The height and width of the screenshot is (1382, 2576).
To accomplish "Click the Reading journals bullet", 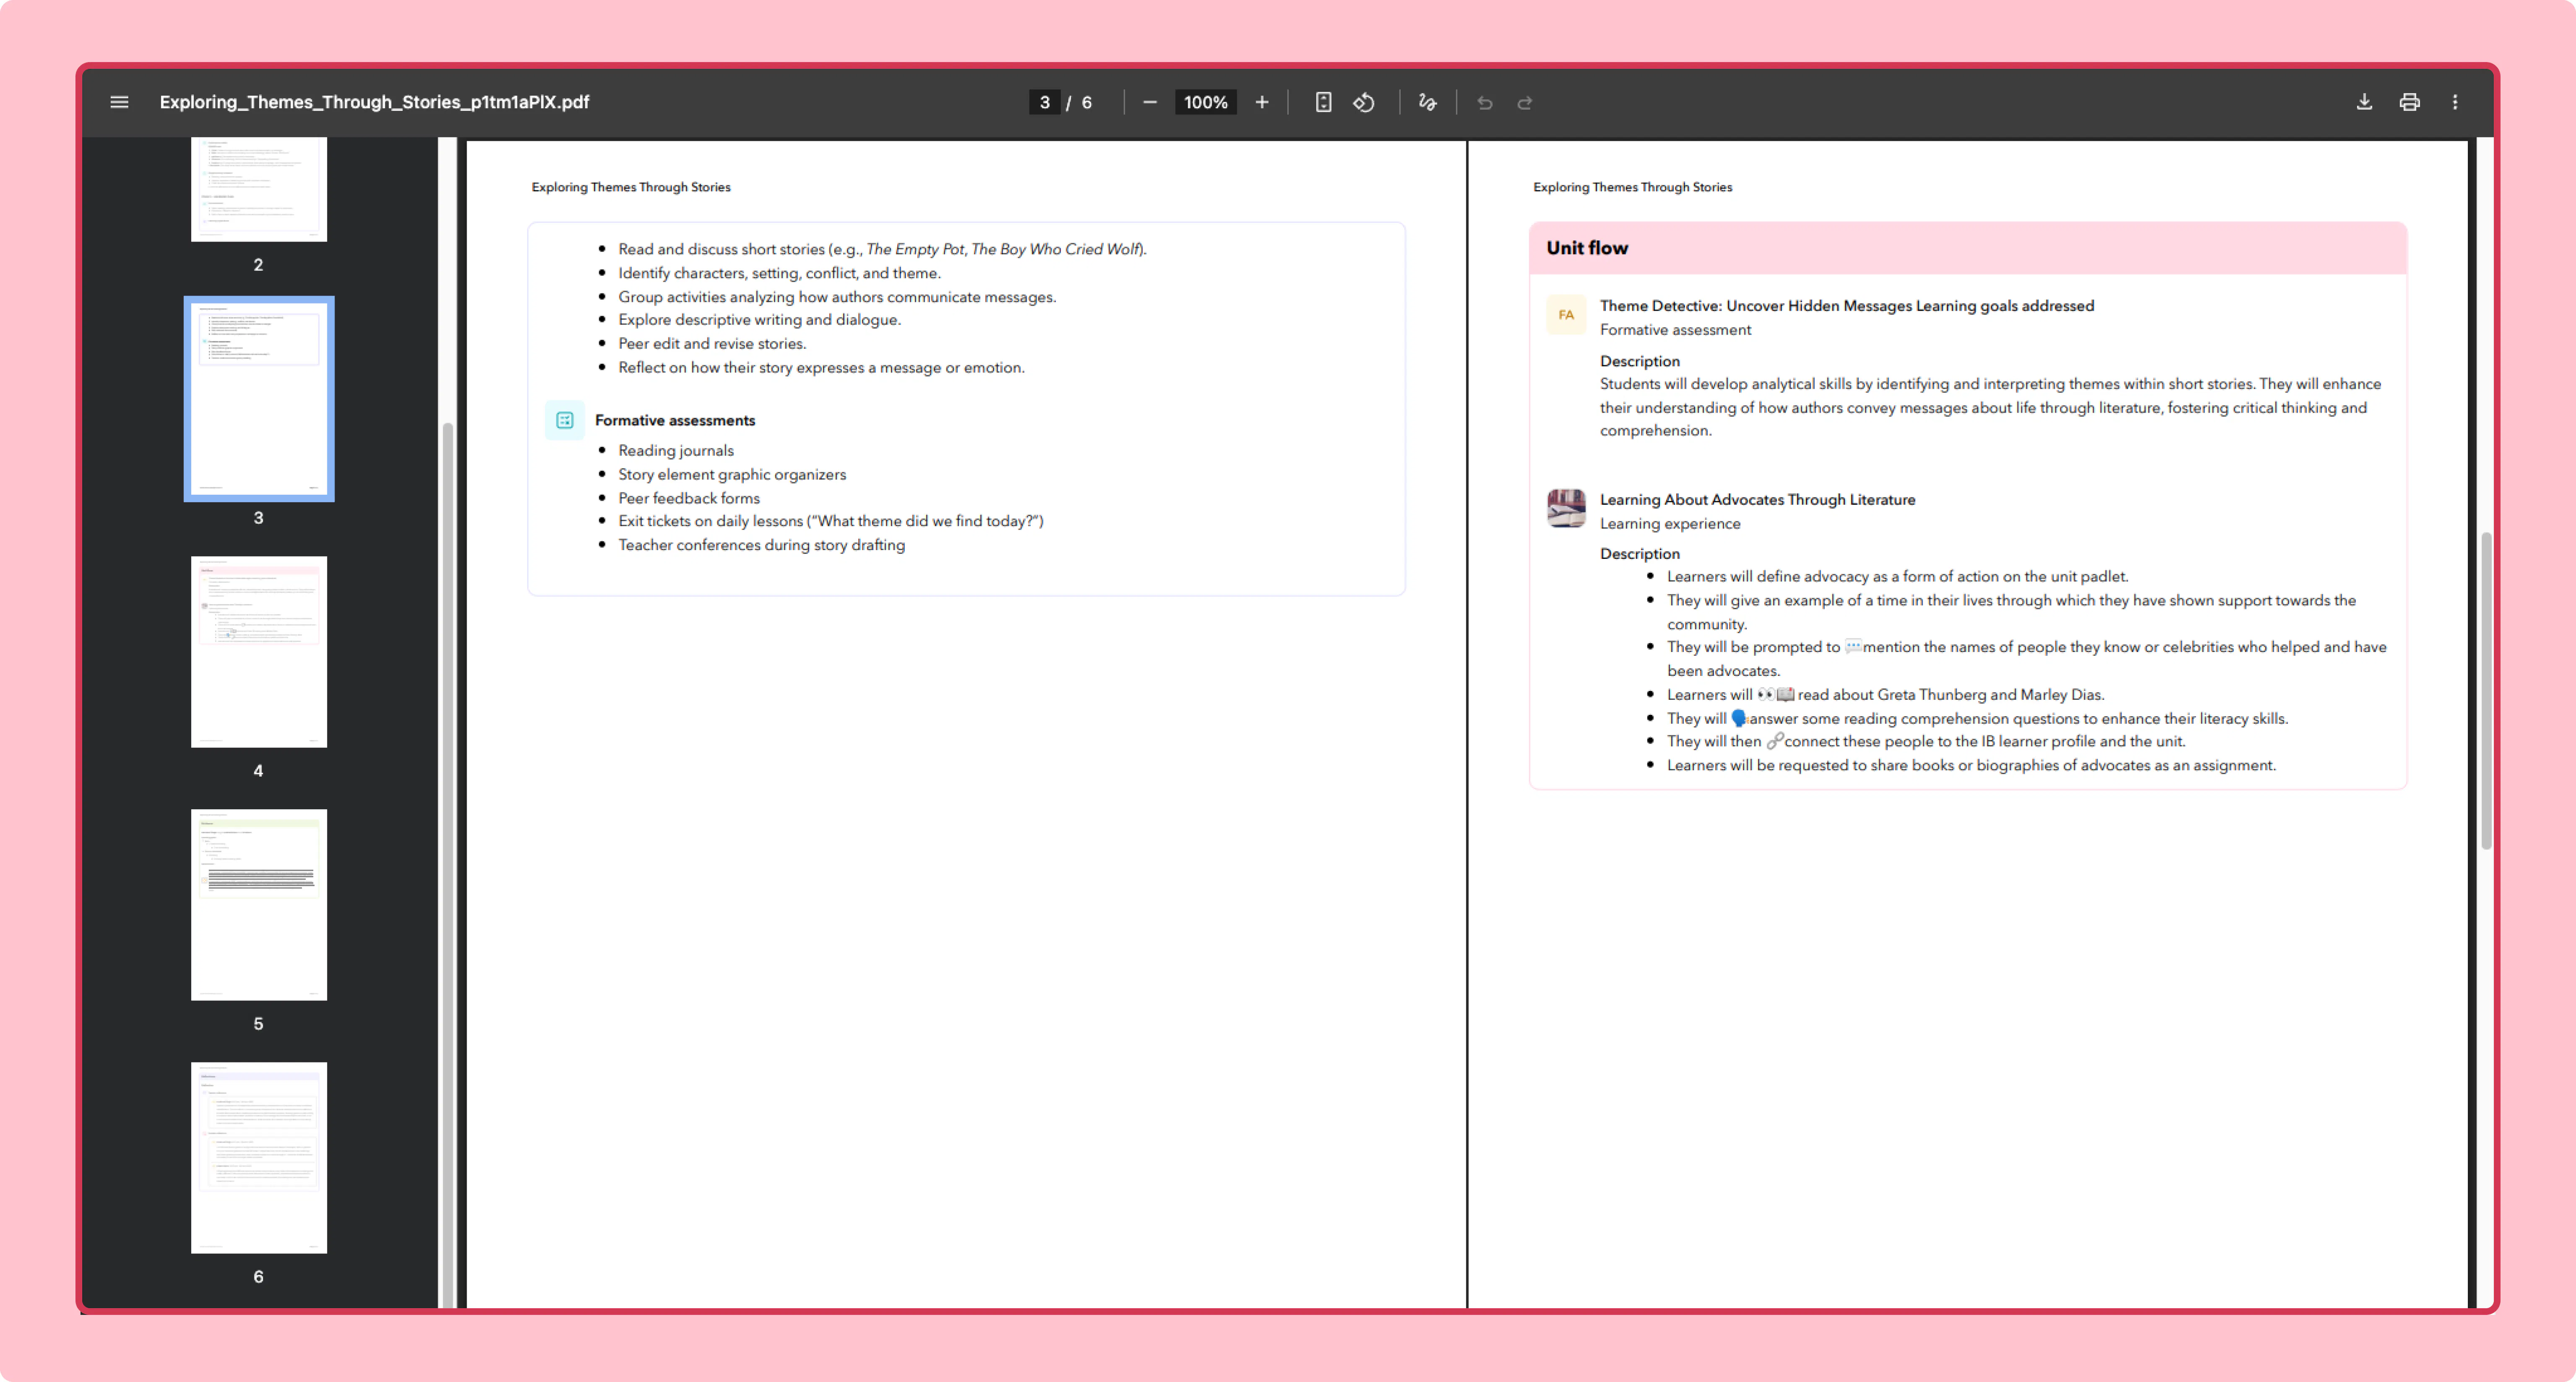I will click(676, 451).
